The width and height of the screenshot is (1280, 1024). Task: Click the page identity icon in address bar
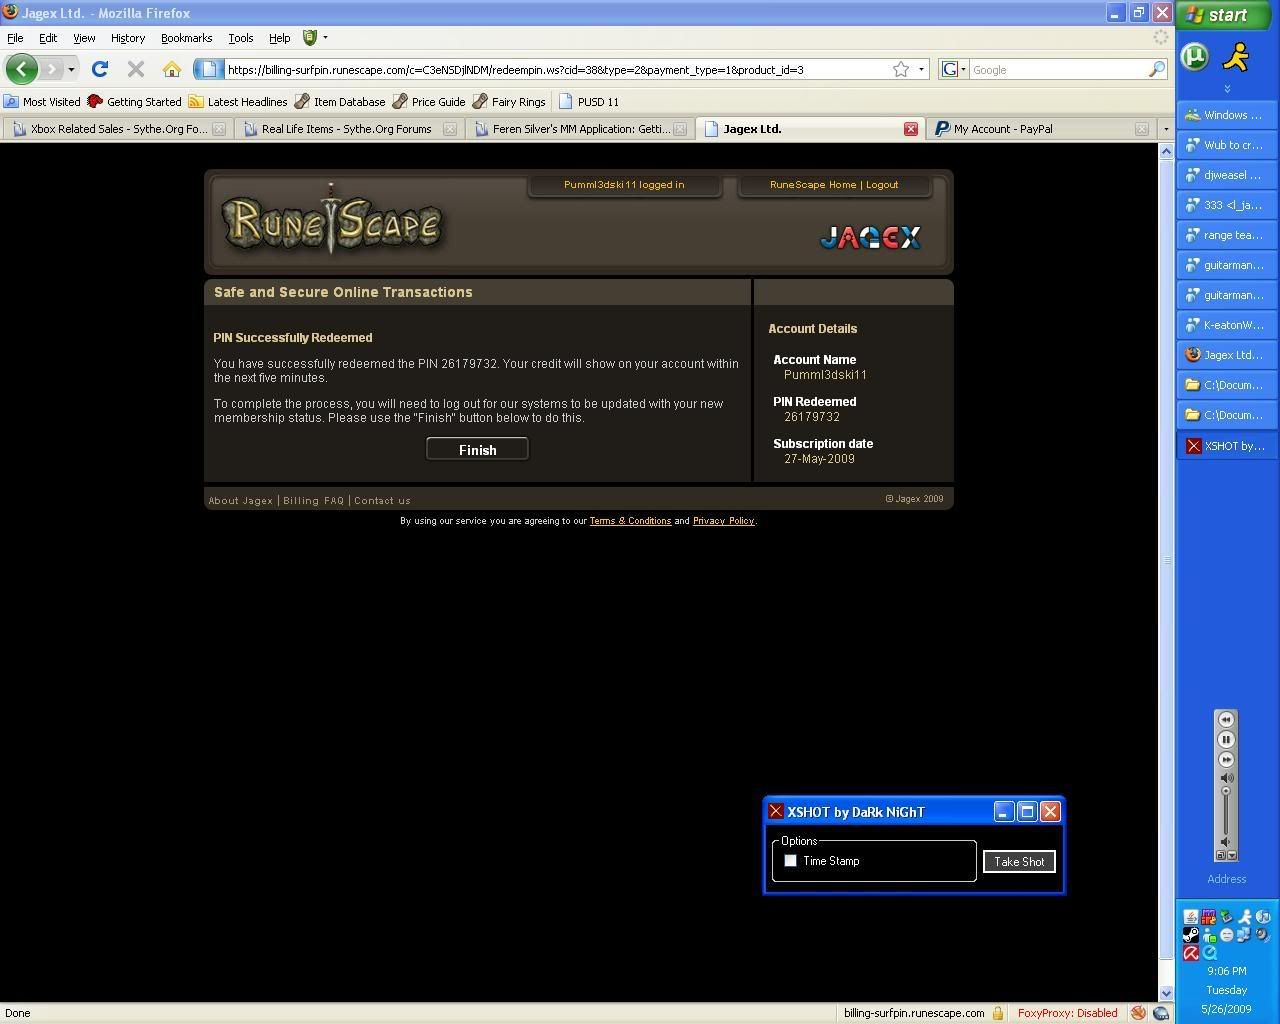pos(207,69)
